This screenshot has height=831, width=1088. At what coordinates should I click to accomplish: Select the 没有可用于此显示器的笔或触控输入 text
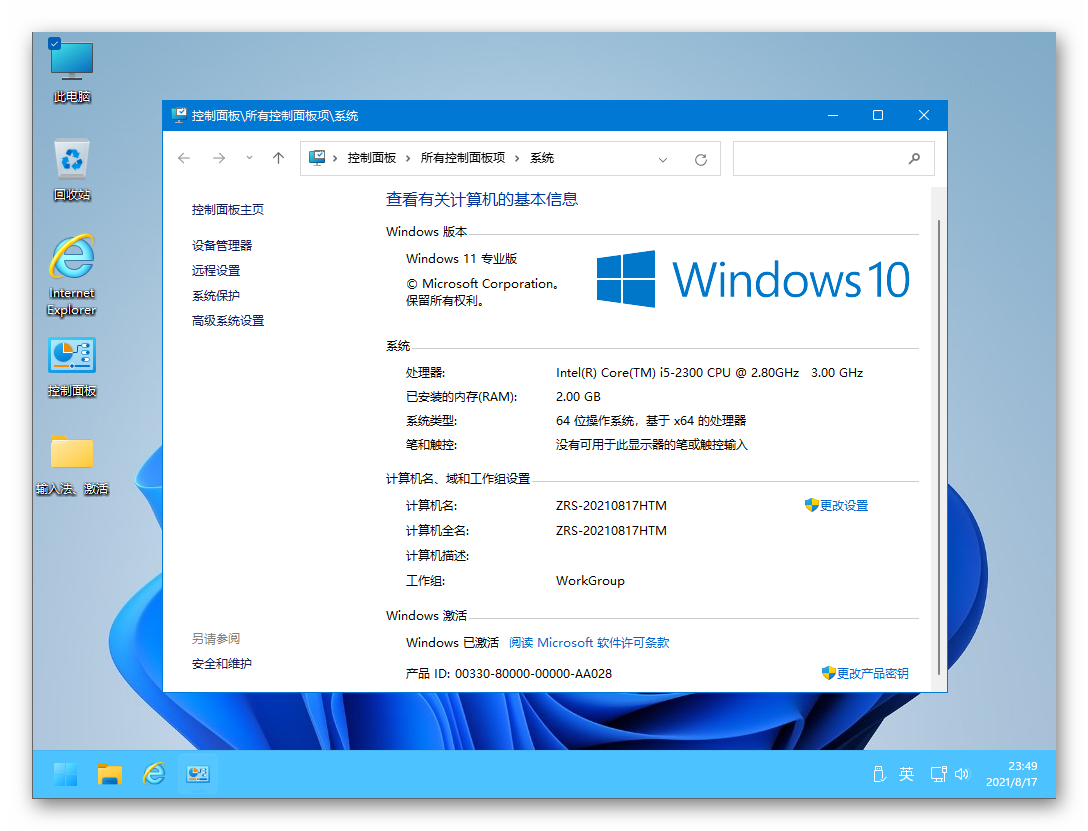(x=652, y=445)
